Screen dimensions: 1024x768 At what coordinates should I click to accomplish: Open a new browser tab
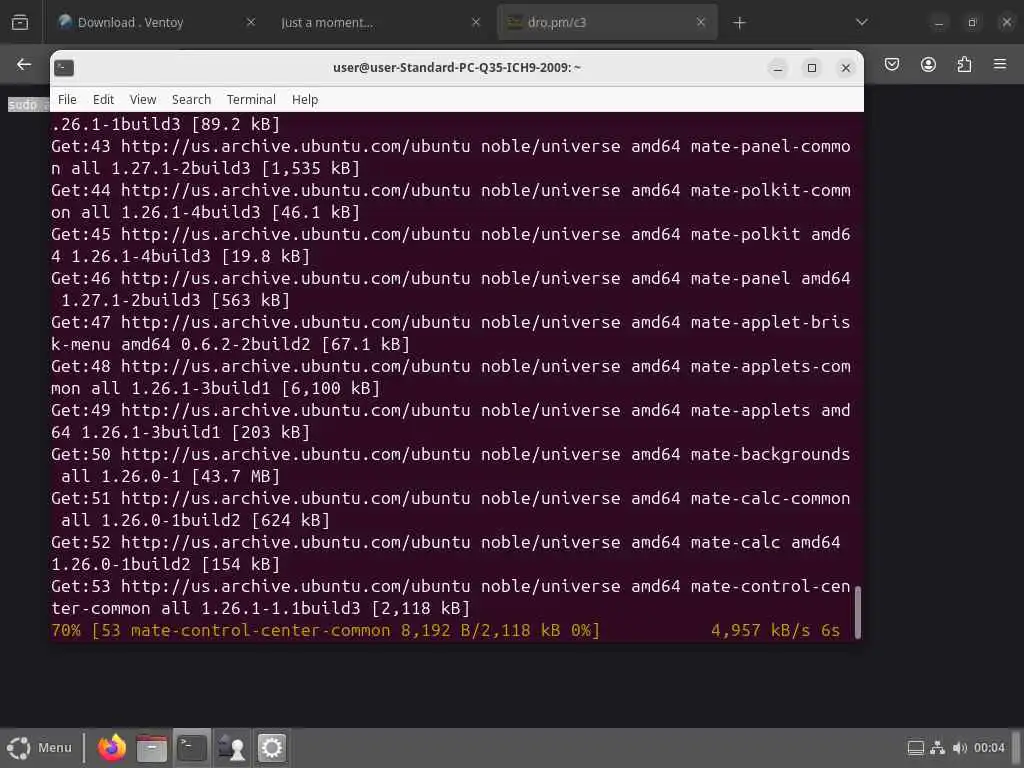pyautogui.click(x=739, y=23)
